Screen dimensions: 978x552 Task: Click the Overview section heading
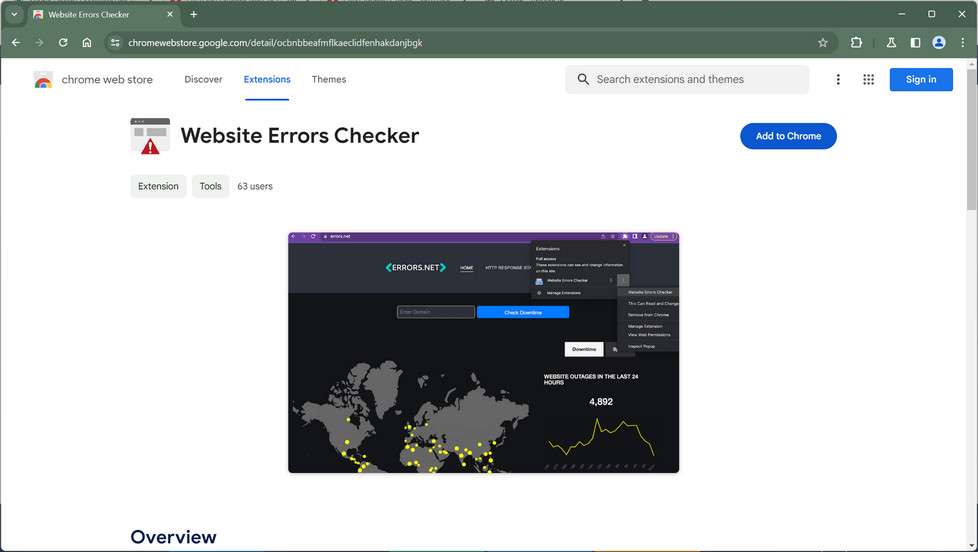pos(173,537)
